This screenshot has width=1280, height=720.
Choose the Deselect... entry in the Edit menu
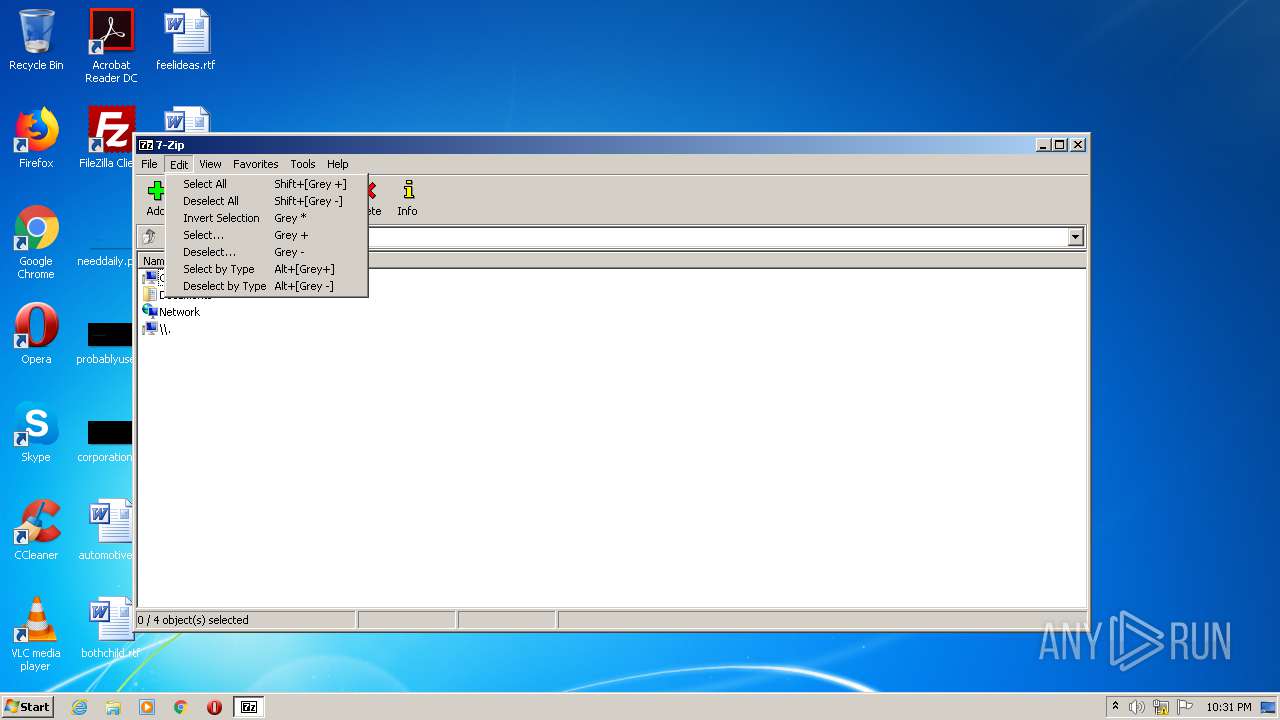click(x=267, y=252)
